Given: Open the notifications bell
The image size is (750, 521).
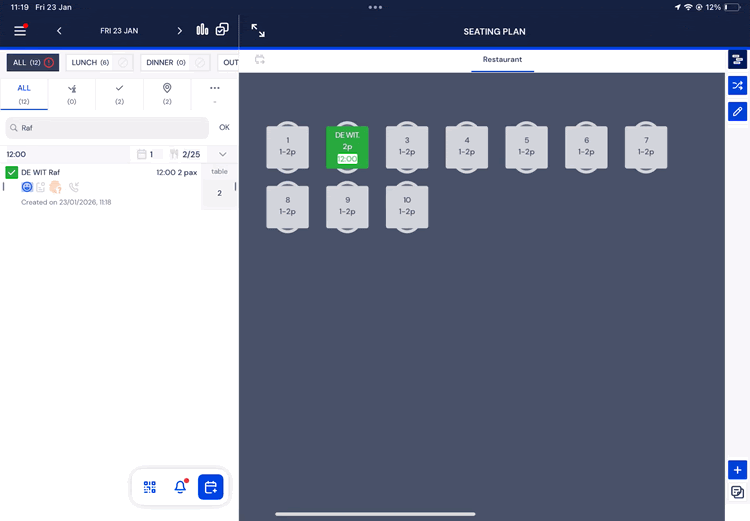Looking at the screenshot, I should [x=180, y=487].
